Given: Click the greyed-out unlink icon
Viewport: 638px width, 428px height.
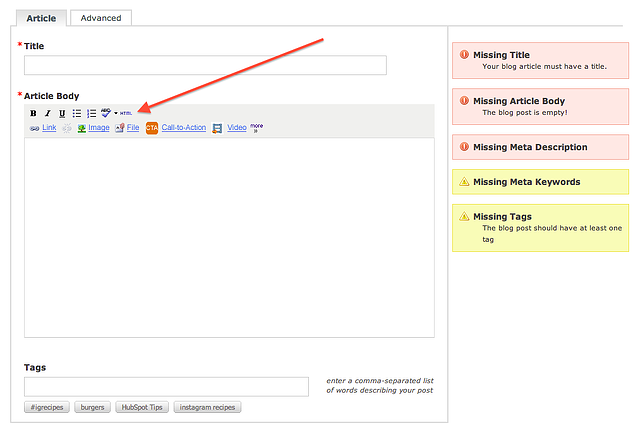Looking at the screenshot, I should click(67, 128).
